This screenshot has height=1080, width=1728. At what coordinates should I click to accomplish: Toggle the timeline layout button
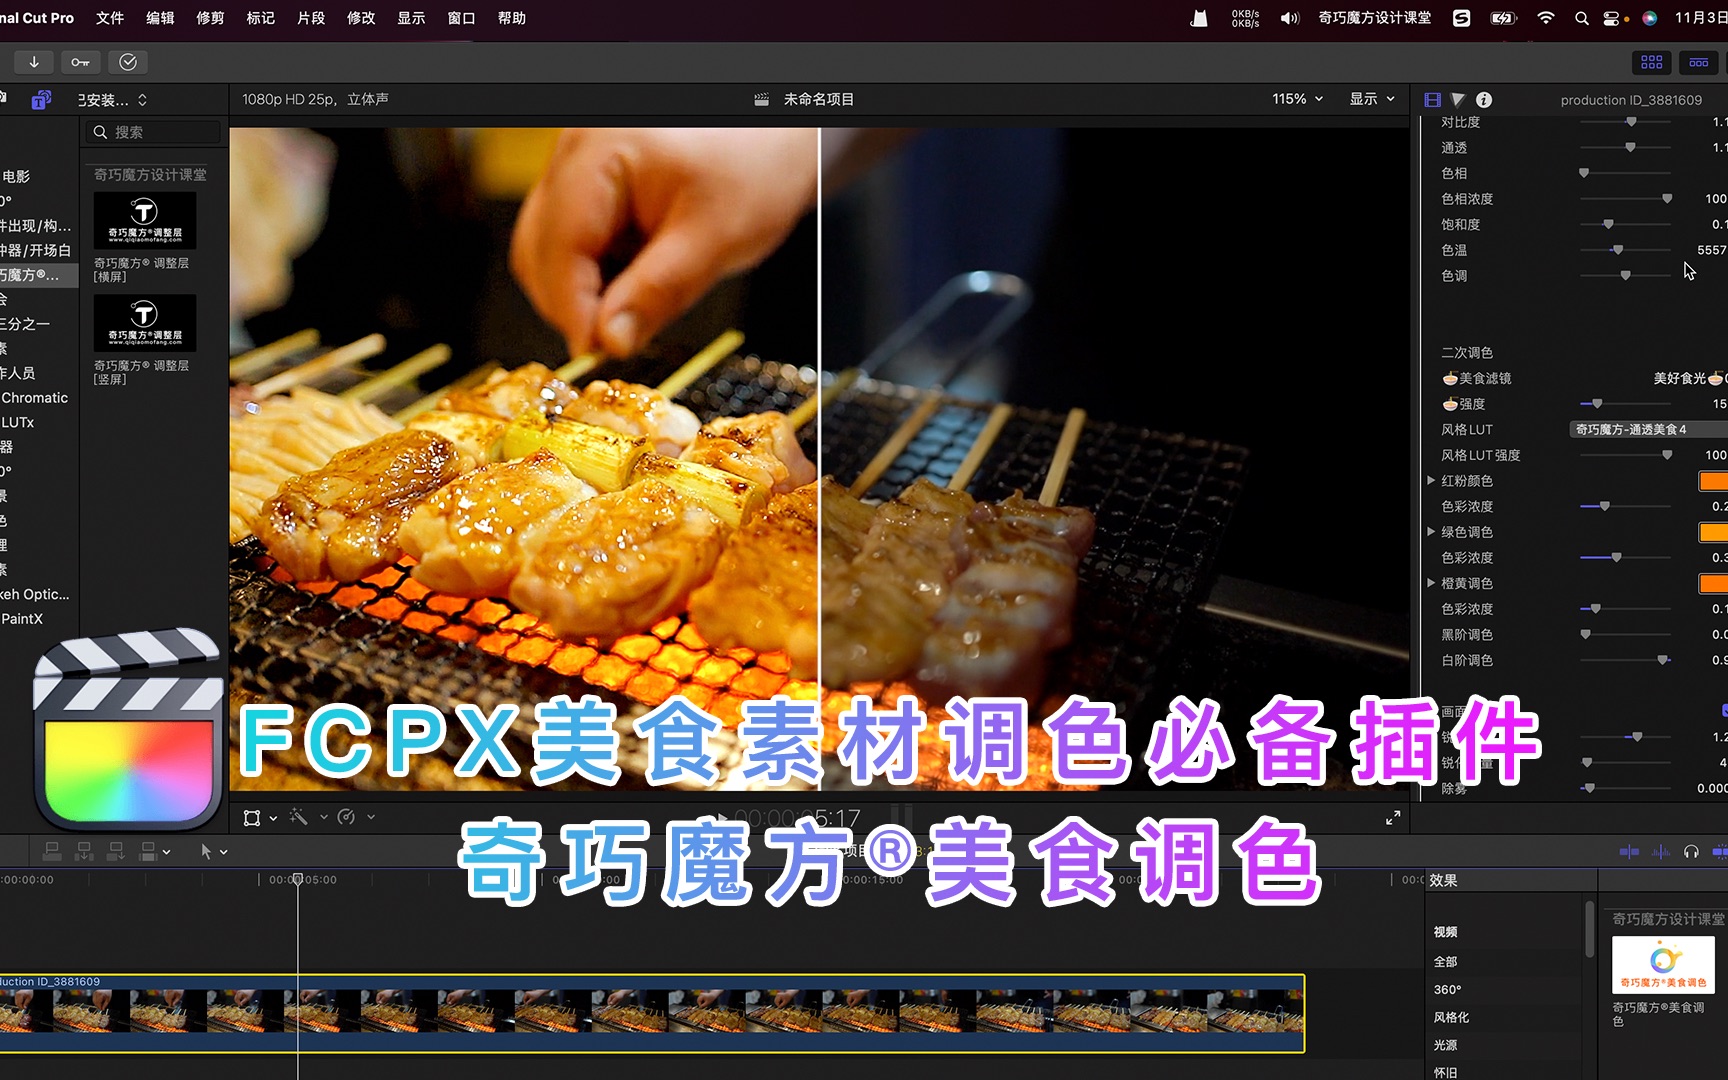1699,62
